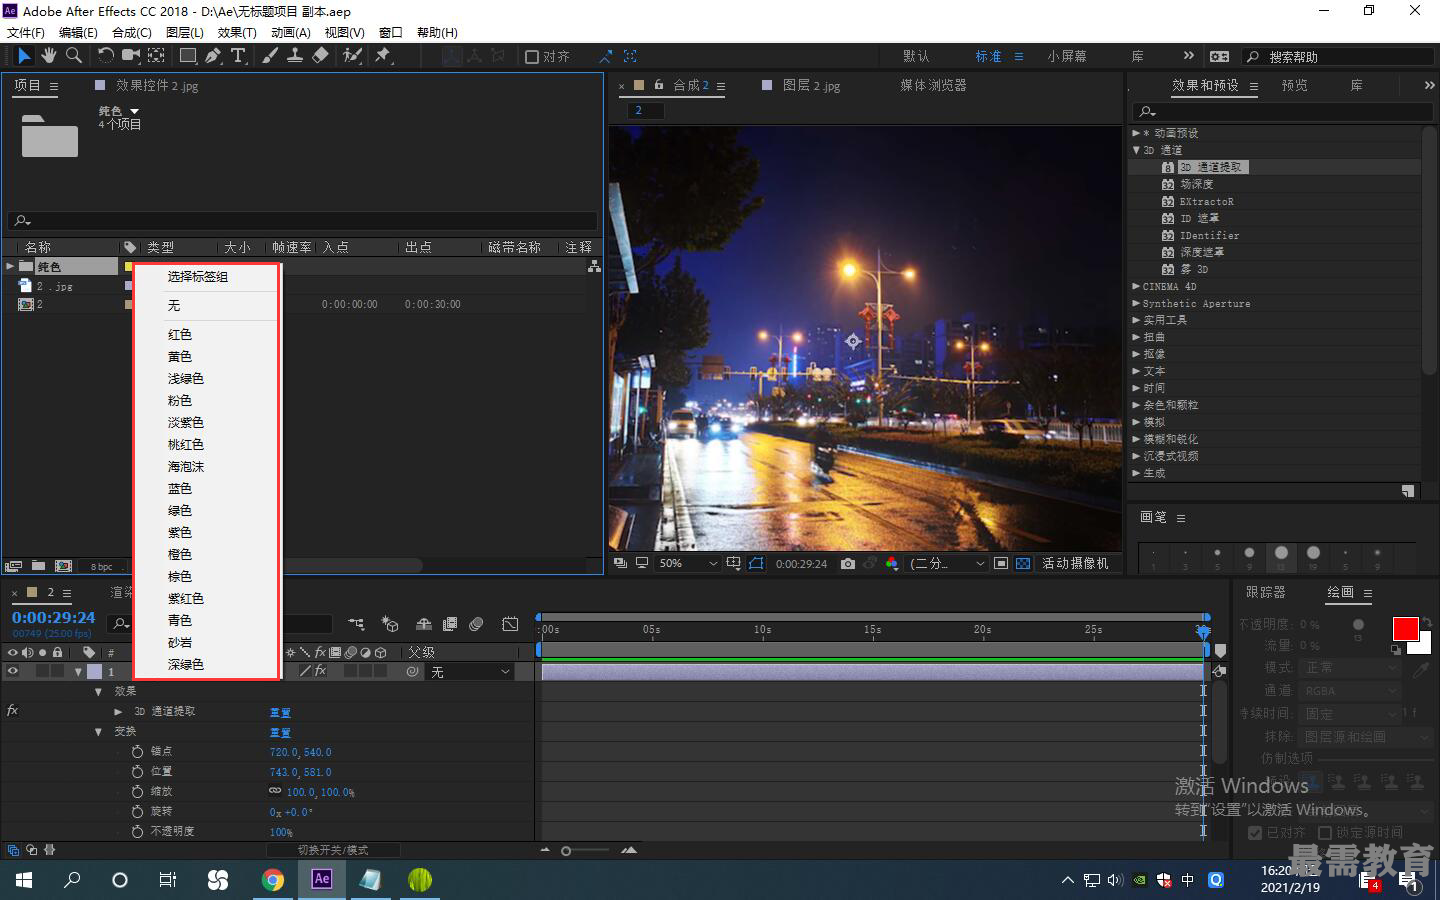Toggle 旋转 stopwatch keyframing

137,812
